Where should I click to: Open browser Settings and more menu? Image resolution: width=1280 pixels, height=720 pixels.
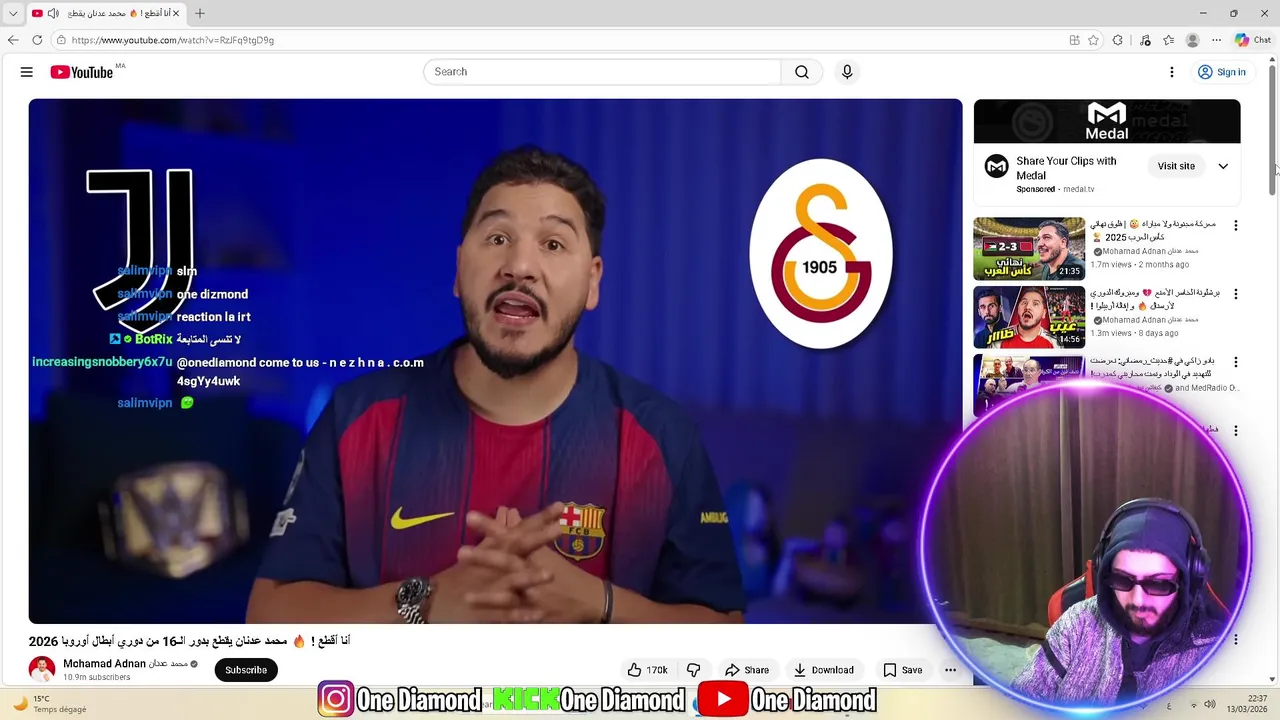click(1216, 40)
